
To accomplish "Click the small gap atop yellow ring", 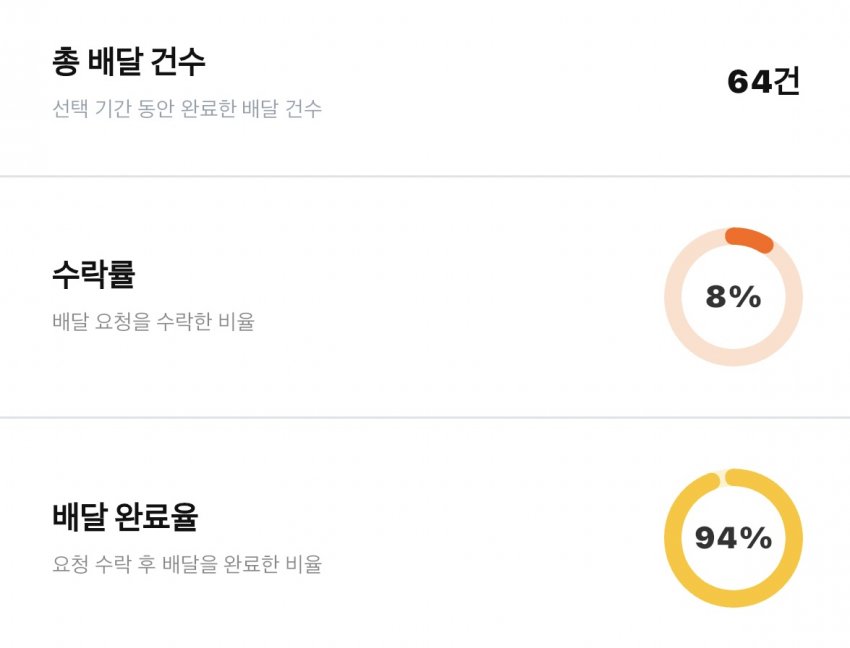I will coord(722,478).
